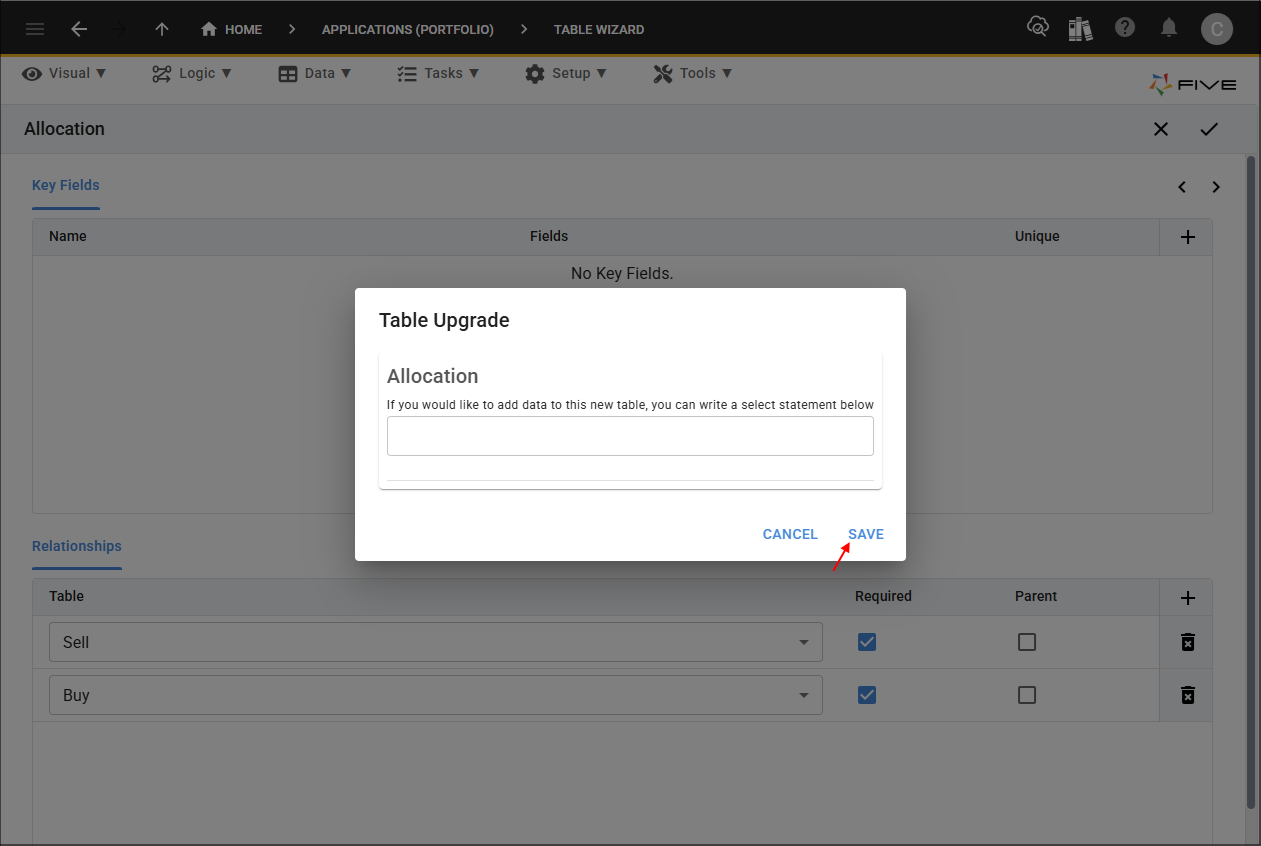Viewport: 1261px width, 846px height.
Task: Check Parent for the Buy row
Action: (x=1027, y=695)
